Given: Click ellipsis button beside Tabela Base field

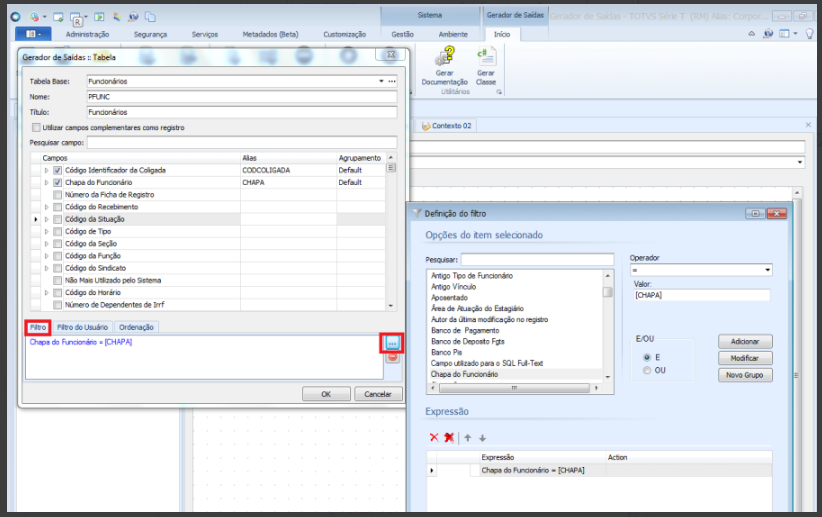Looking at the screenshot, I should (x=392, y=81).
